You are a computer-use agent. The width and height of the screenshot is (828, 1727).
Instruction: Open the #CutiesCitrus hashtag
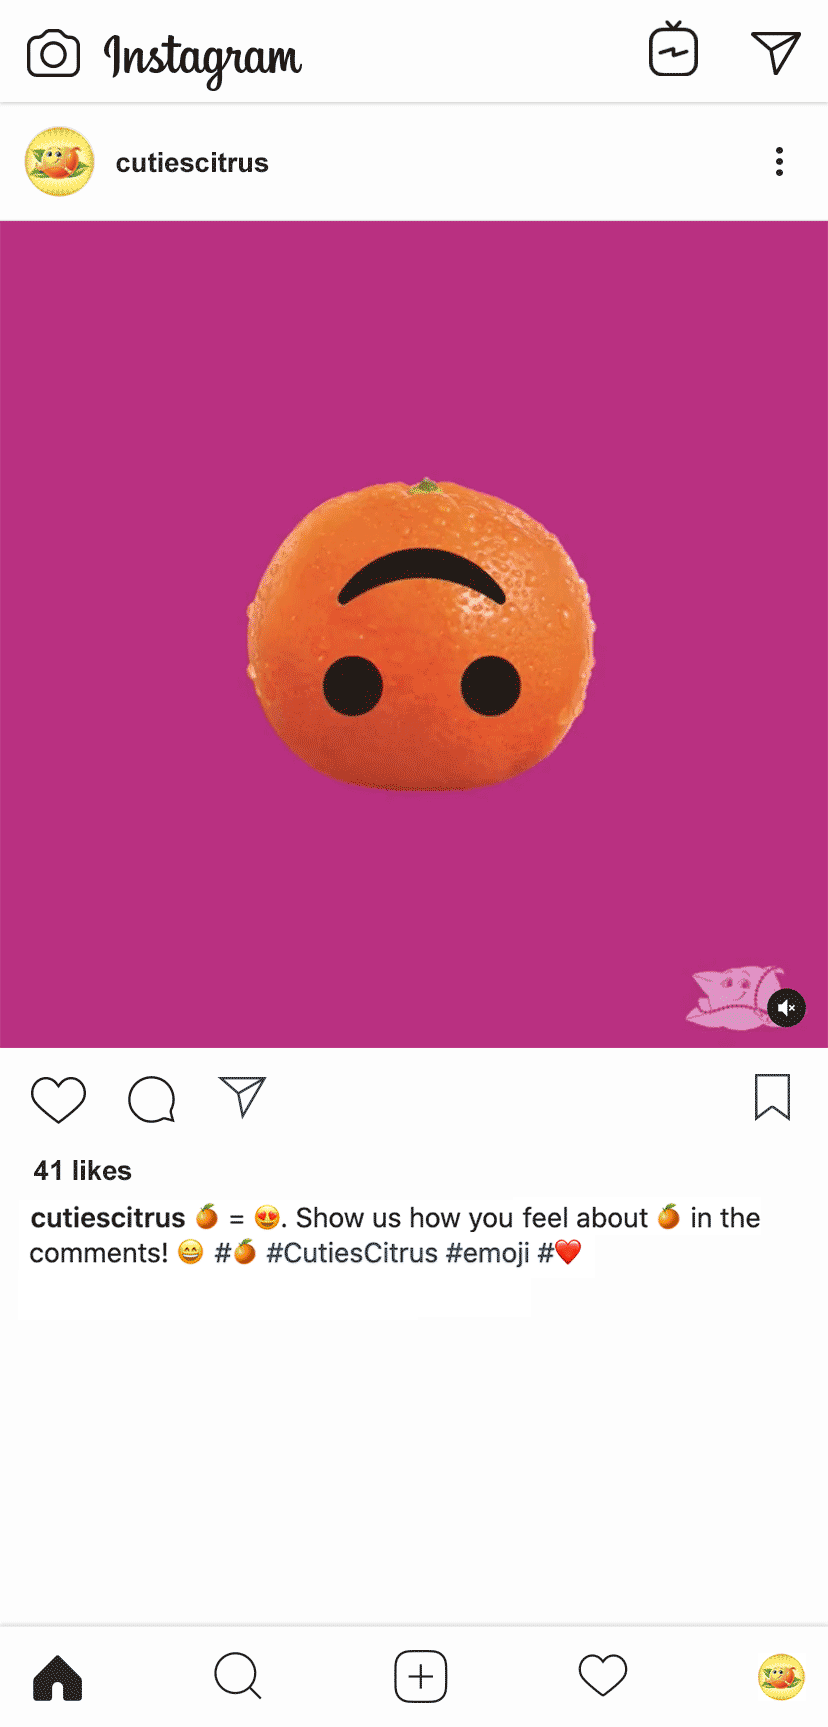(x=352, y=1253)
